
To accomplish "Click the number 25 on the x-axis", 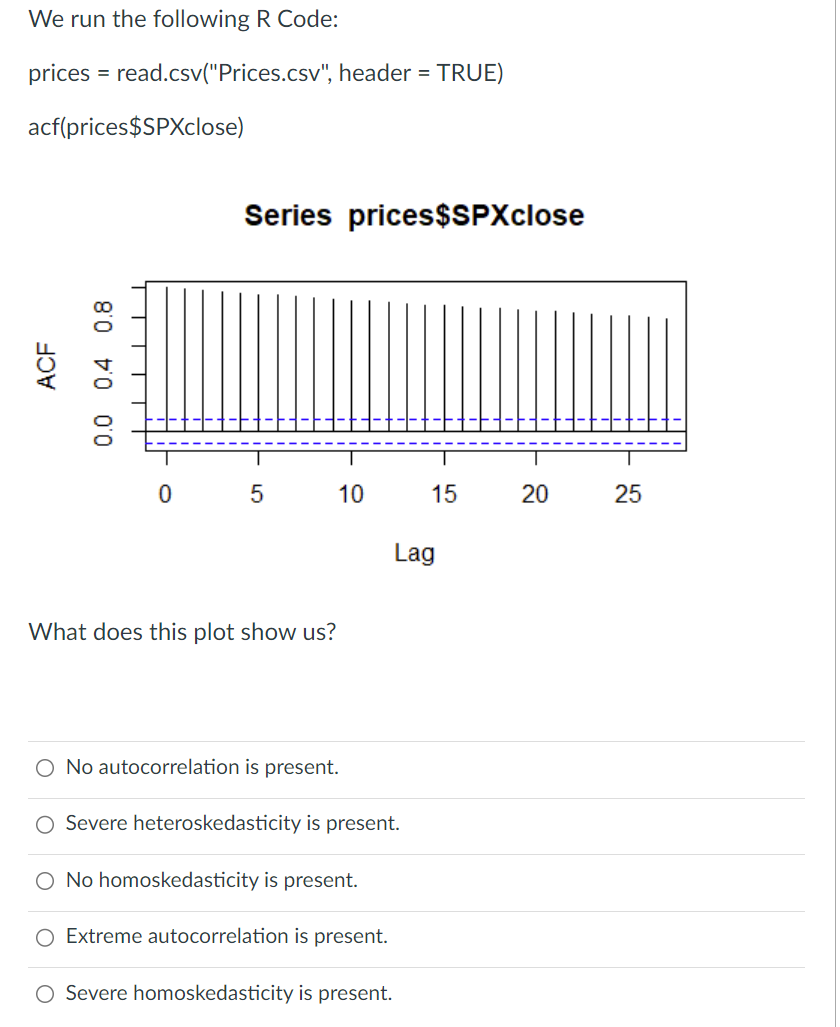I will [x=628, y=494].
